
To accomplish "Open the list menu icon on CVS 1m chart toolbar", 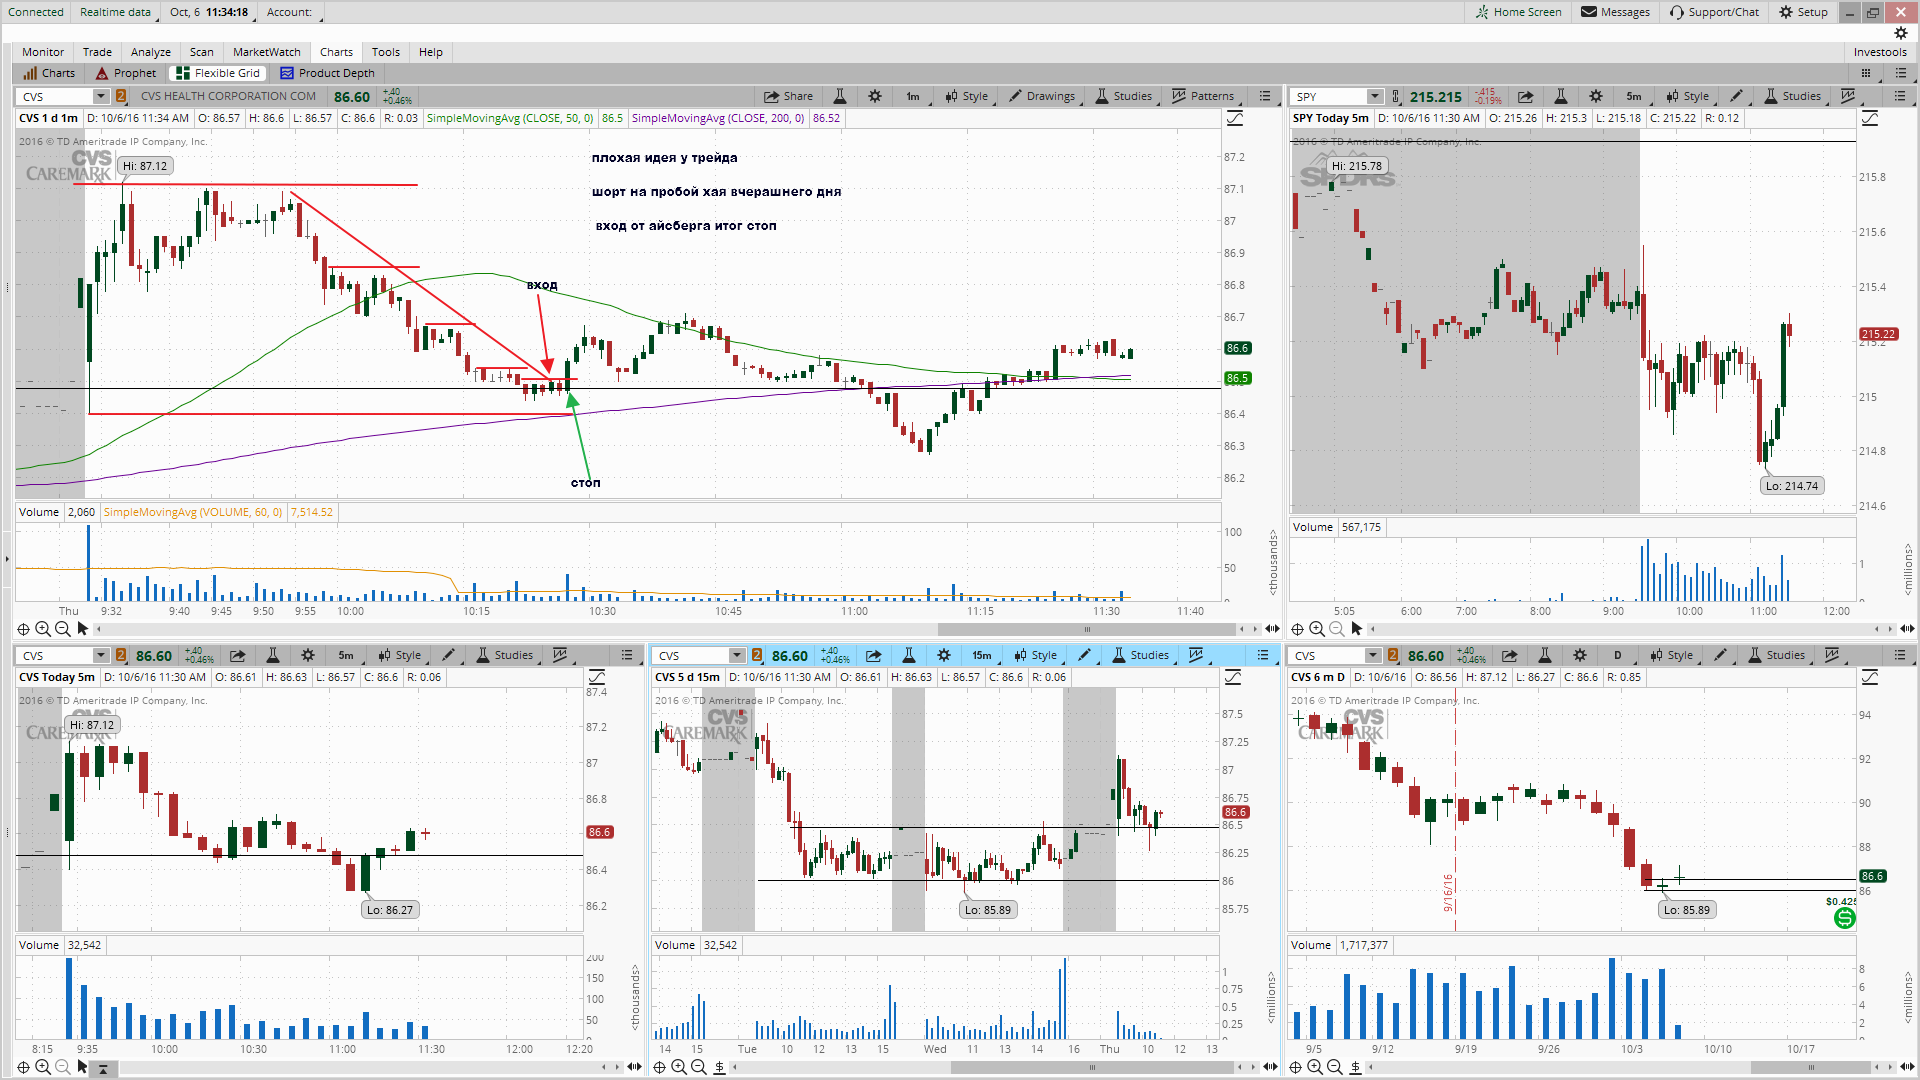I will (1265, 96).
